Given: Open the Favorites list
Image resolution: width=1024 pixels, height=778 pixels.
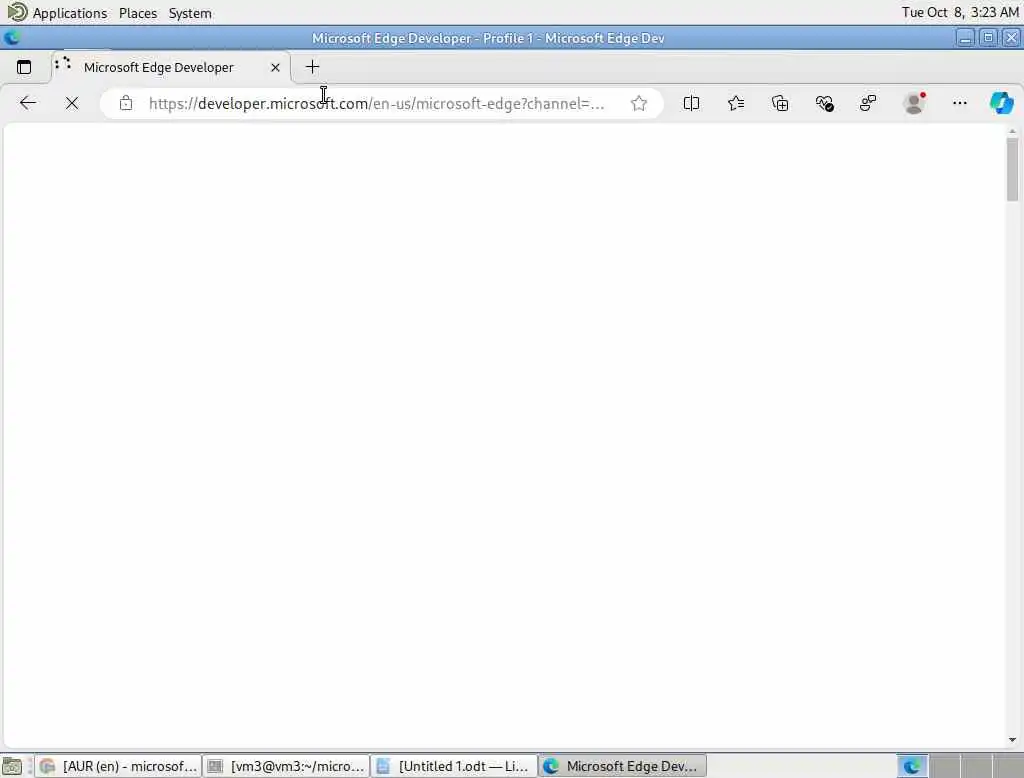Looking at the screenshot, I should point(736,103).
